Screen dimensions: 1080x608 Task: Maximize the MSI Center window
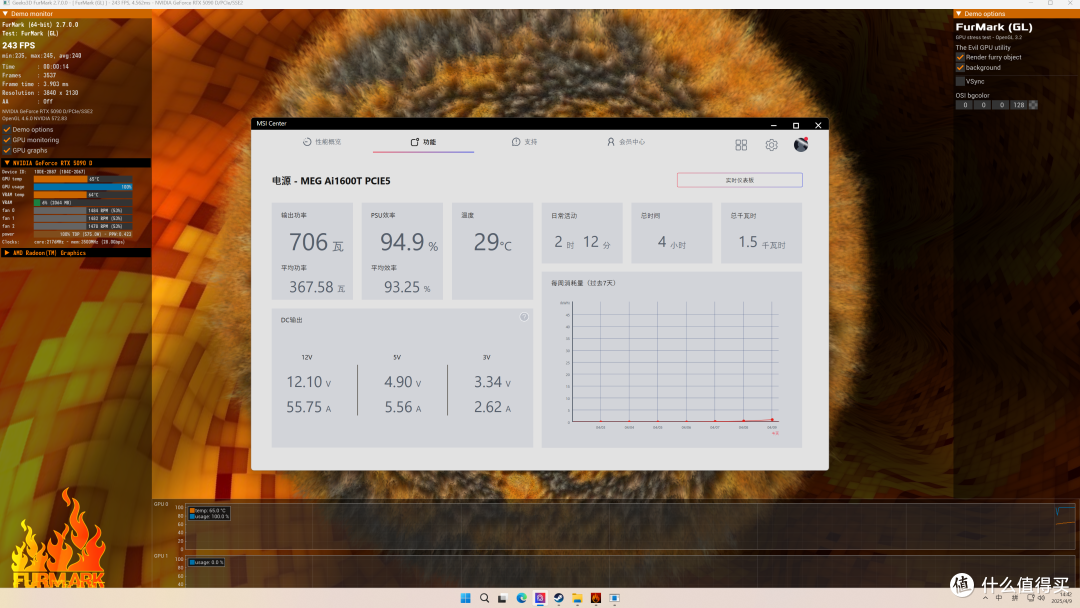pos(796,125)
